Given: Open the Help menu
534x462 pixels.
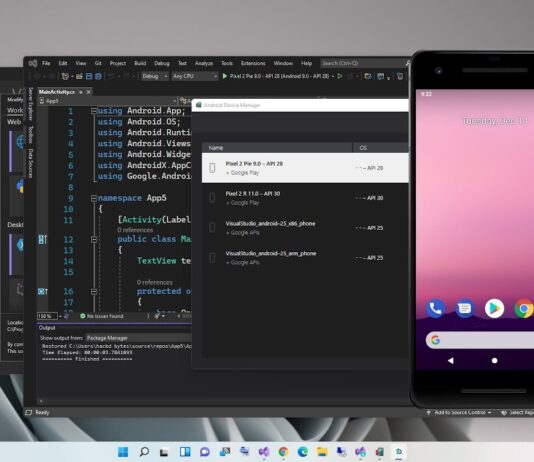Looking at the screenshot, I should tap(306, 63).
